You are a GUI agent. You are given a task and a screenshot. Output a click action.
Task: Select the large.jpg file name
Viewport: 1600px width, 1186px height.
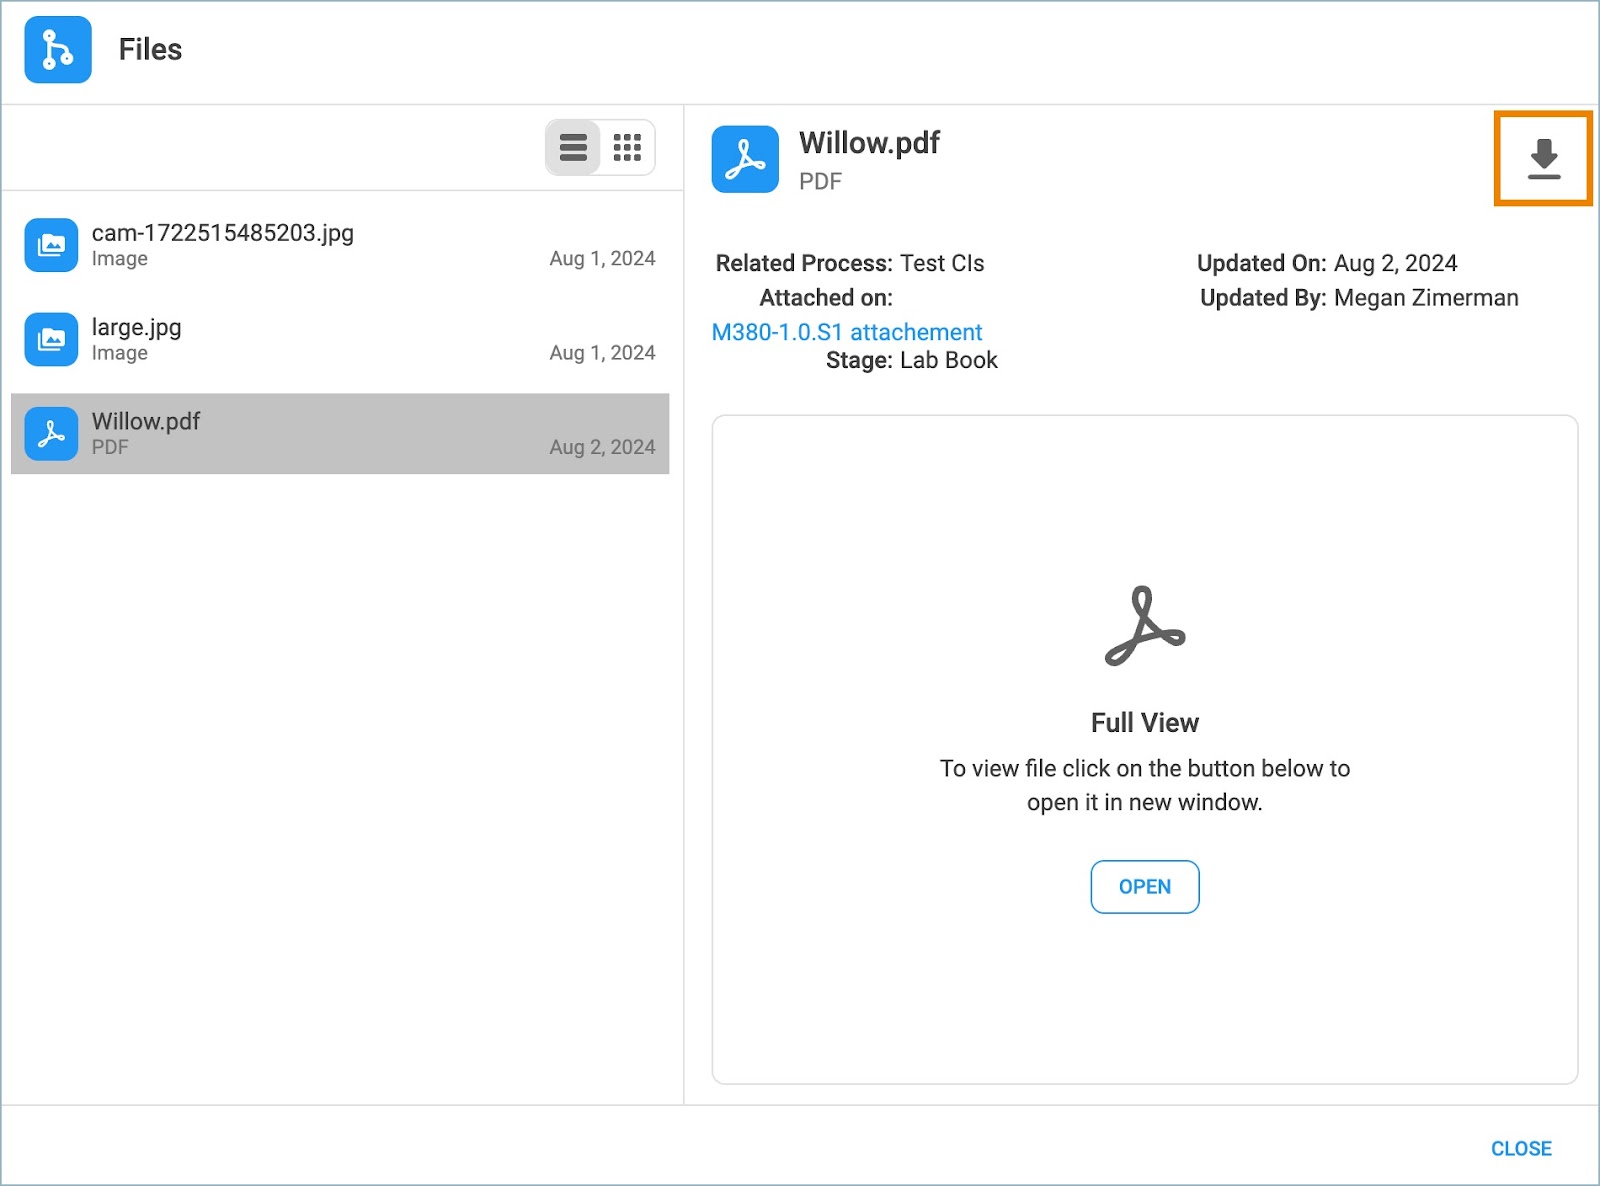pos(137,327)
